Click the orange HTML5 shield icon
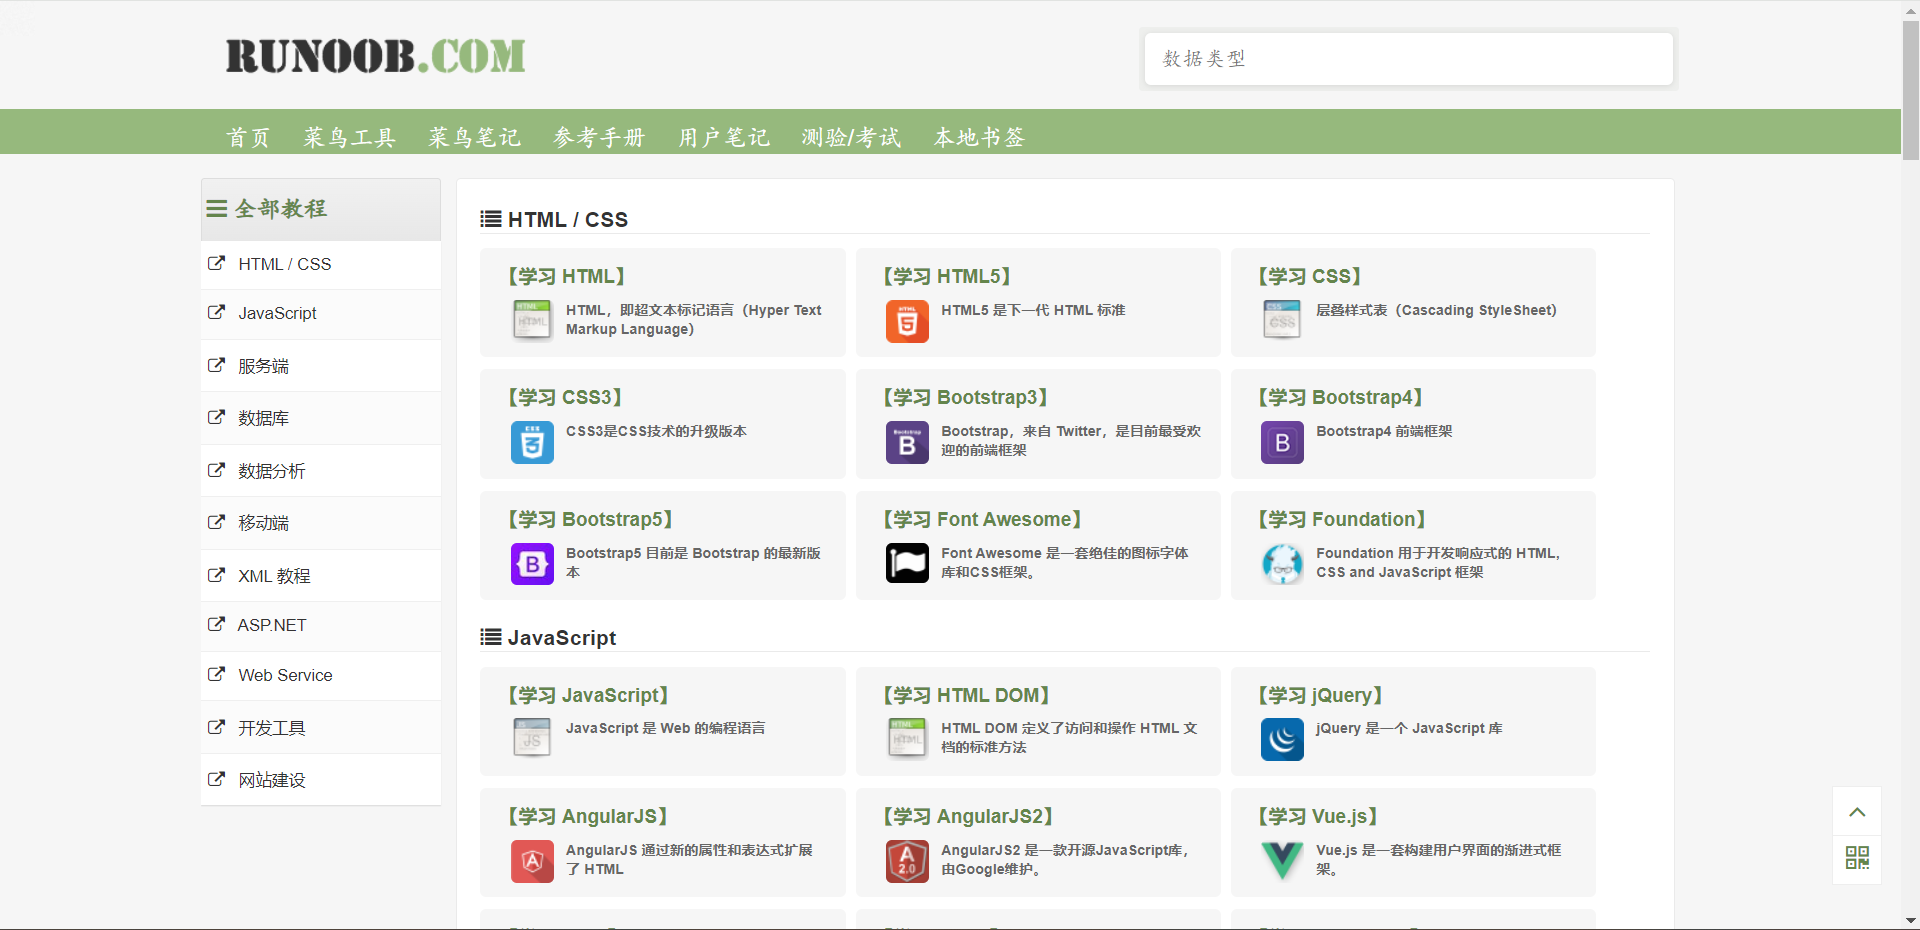The image size is (1920, 930). coord(907,321)
